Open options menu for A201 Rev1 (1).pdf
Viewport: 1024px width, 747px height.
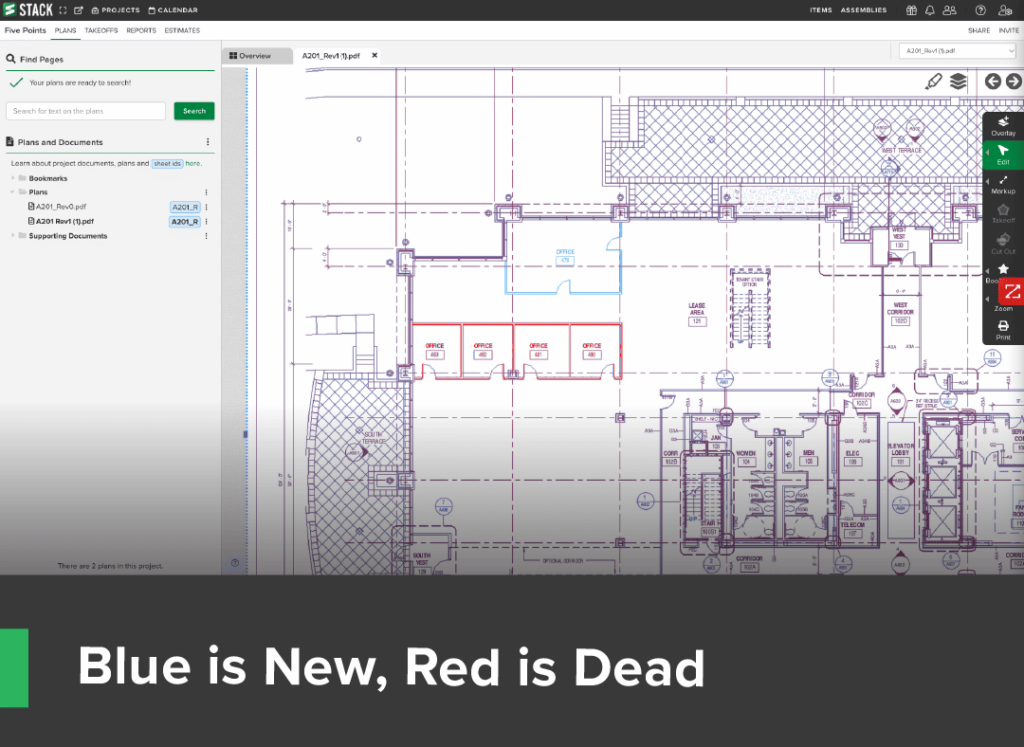pos(206,222)
